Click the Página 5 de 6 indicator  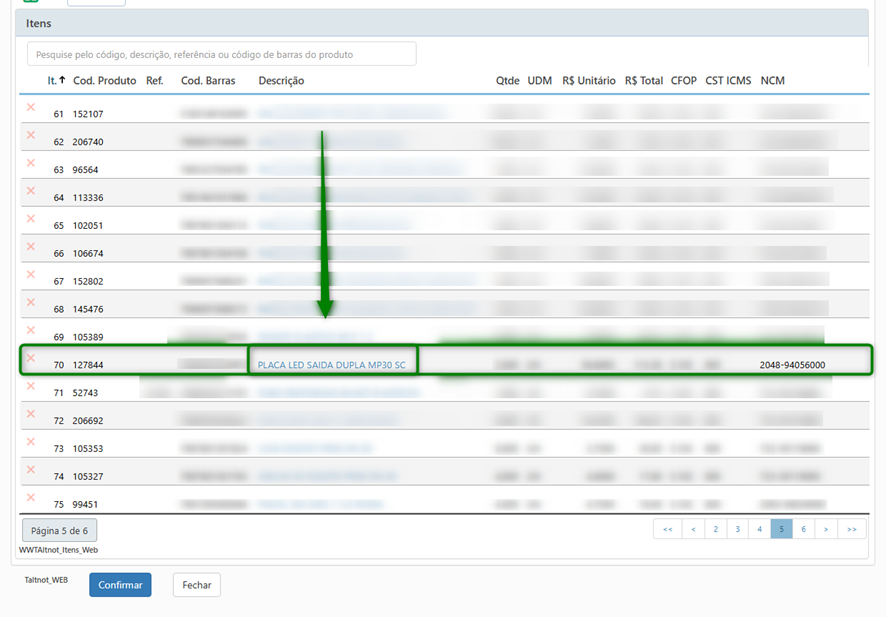59,531
